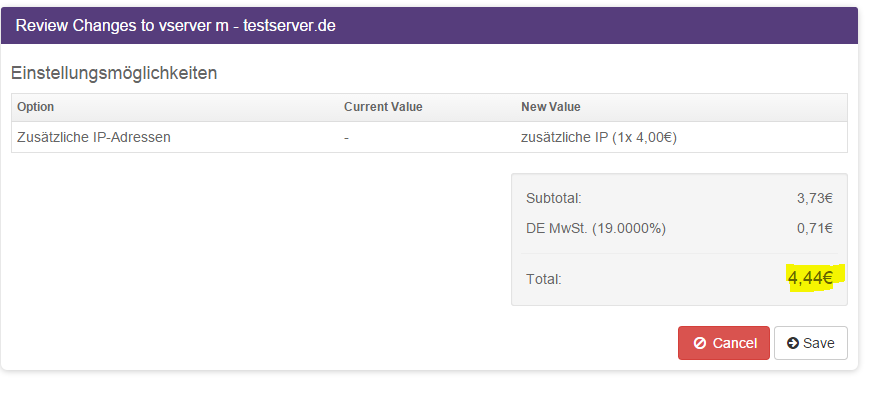Click the Save button
This screenshot has width=880, height=396.
pyautogui.click(x=810, y=343)
